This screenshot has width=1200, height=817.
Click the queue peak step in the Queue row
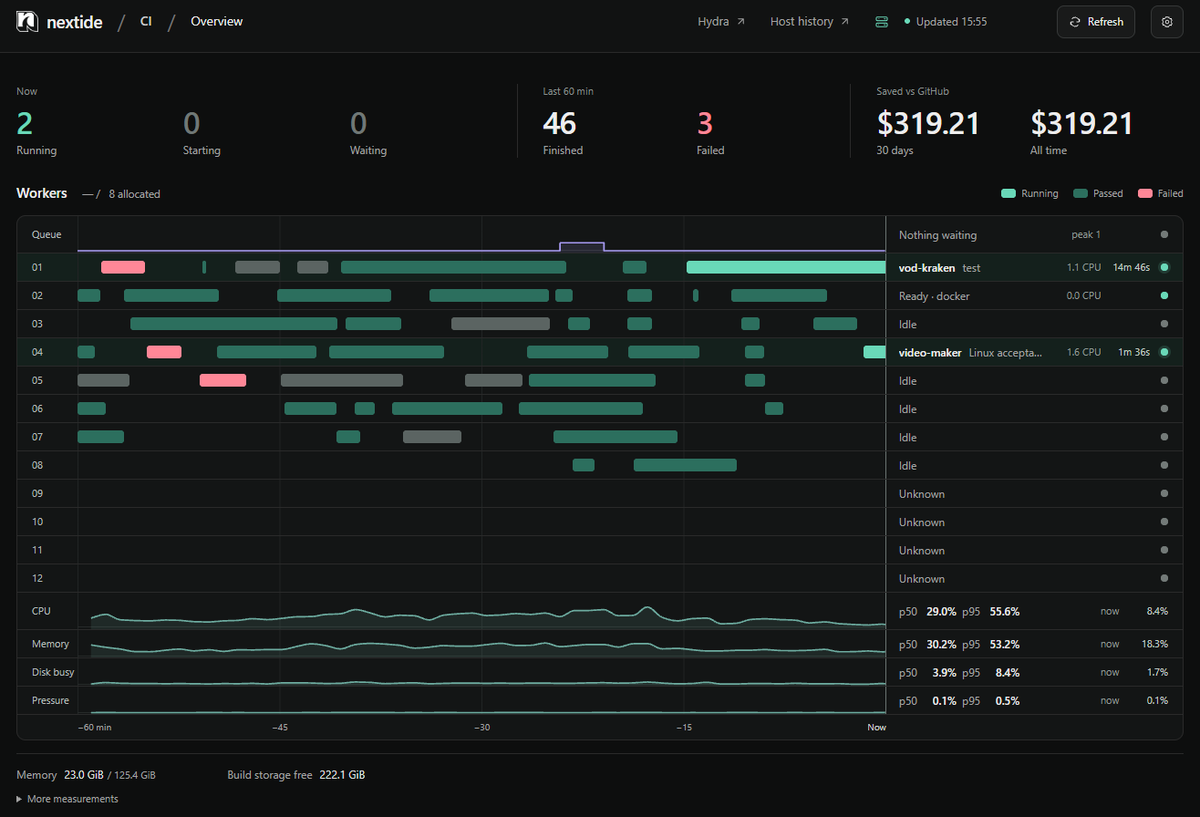pyautogui.click(x=582, y=245)
